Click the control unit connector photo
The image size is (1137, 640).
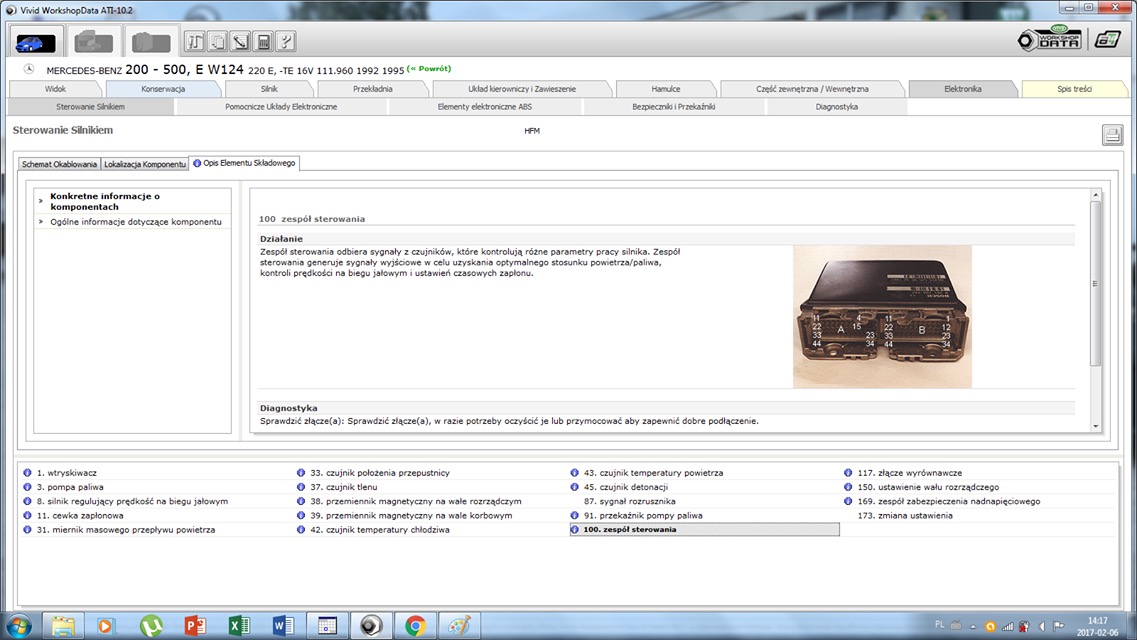(881, 316)
